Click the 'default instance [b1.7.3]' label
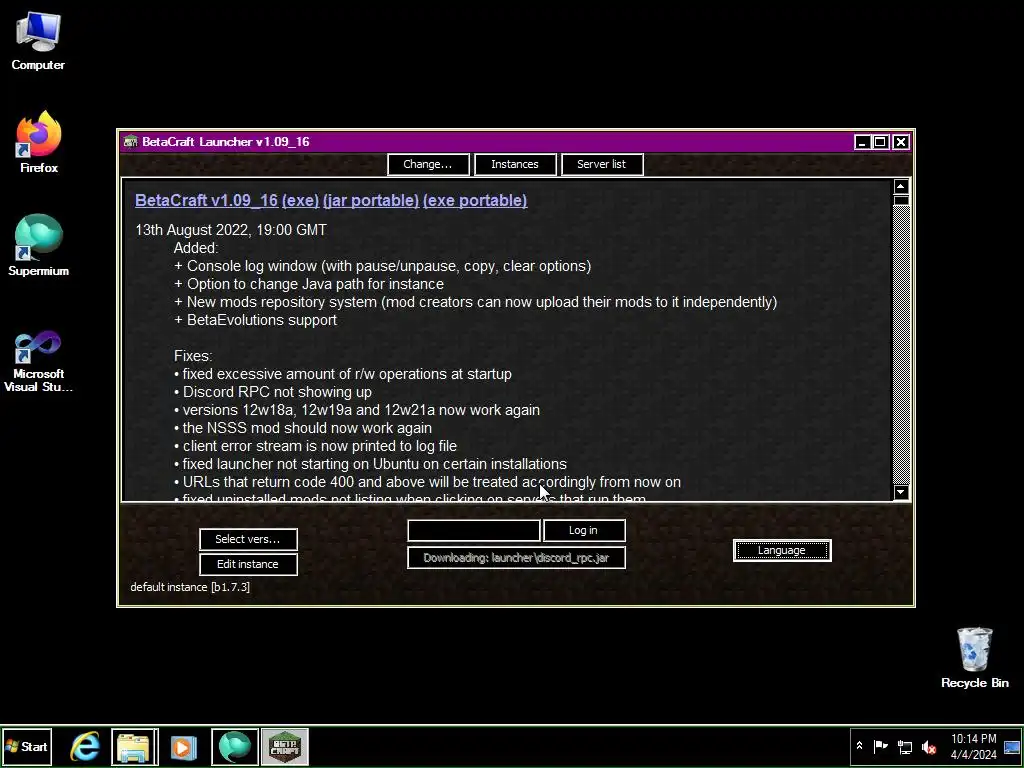This screenshot has width=1024, height=768. point(190,587)
